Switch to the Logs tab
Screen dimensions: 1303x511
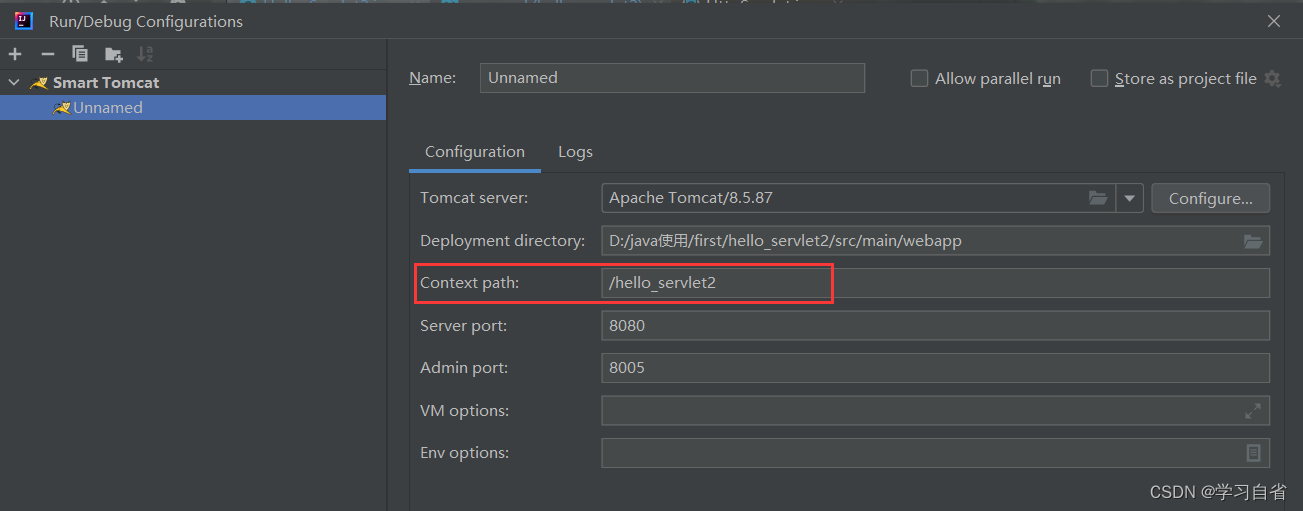575,152
